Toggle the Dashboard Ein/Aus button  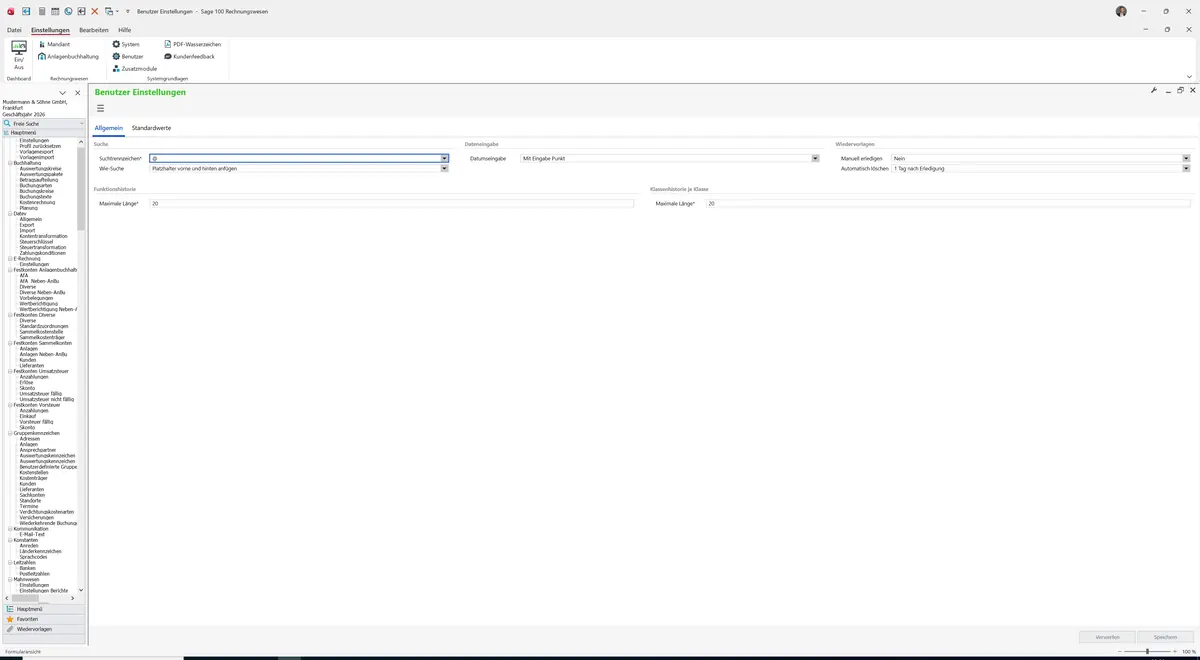click(19, 55)
